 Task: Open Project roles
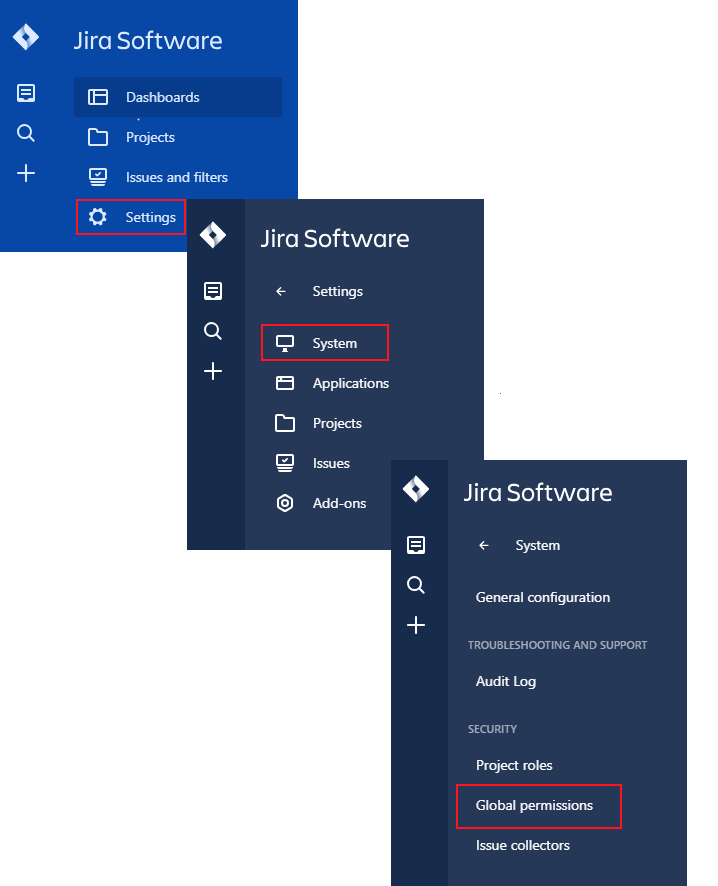514,765
